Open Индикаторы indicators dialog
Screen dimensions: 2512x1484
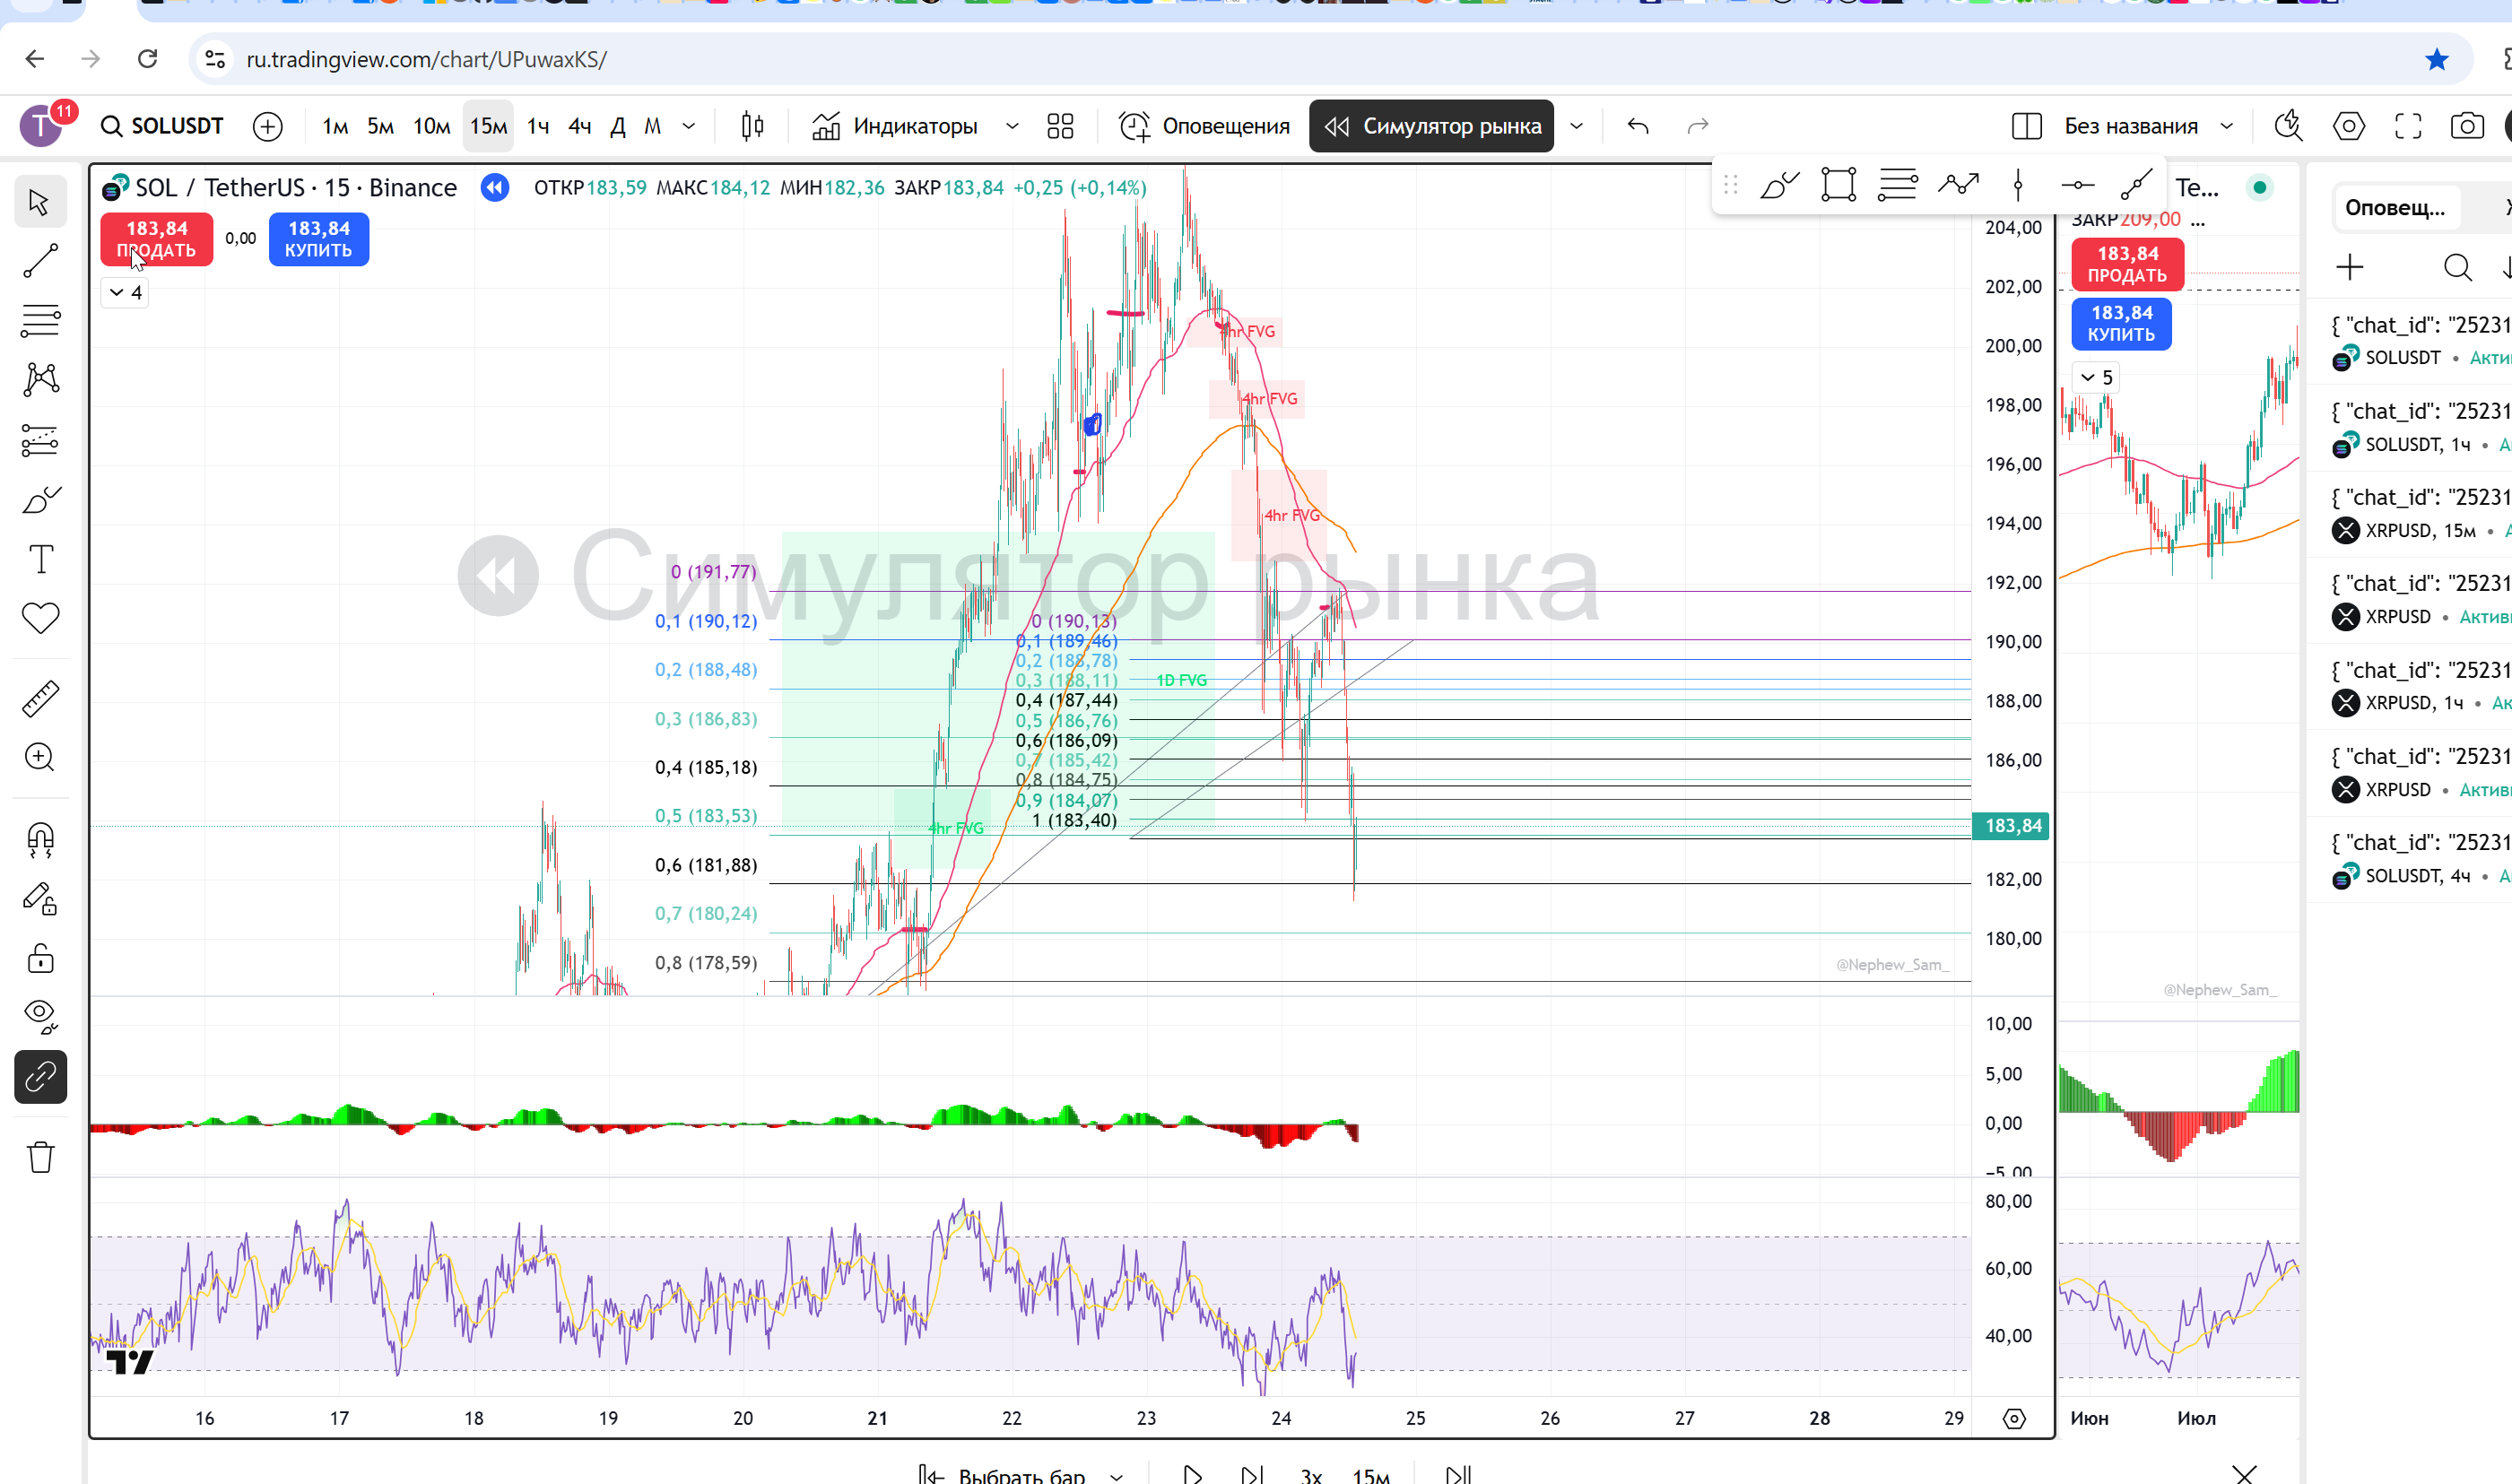(894, 126)
